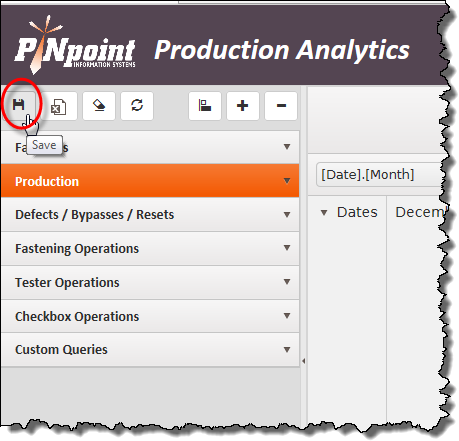Expand the Custom Queries arrow

pos(287,350)
